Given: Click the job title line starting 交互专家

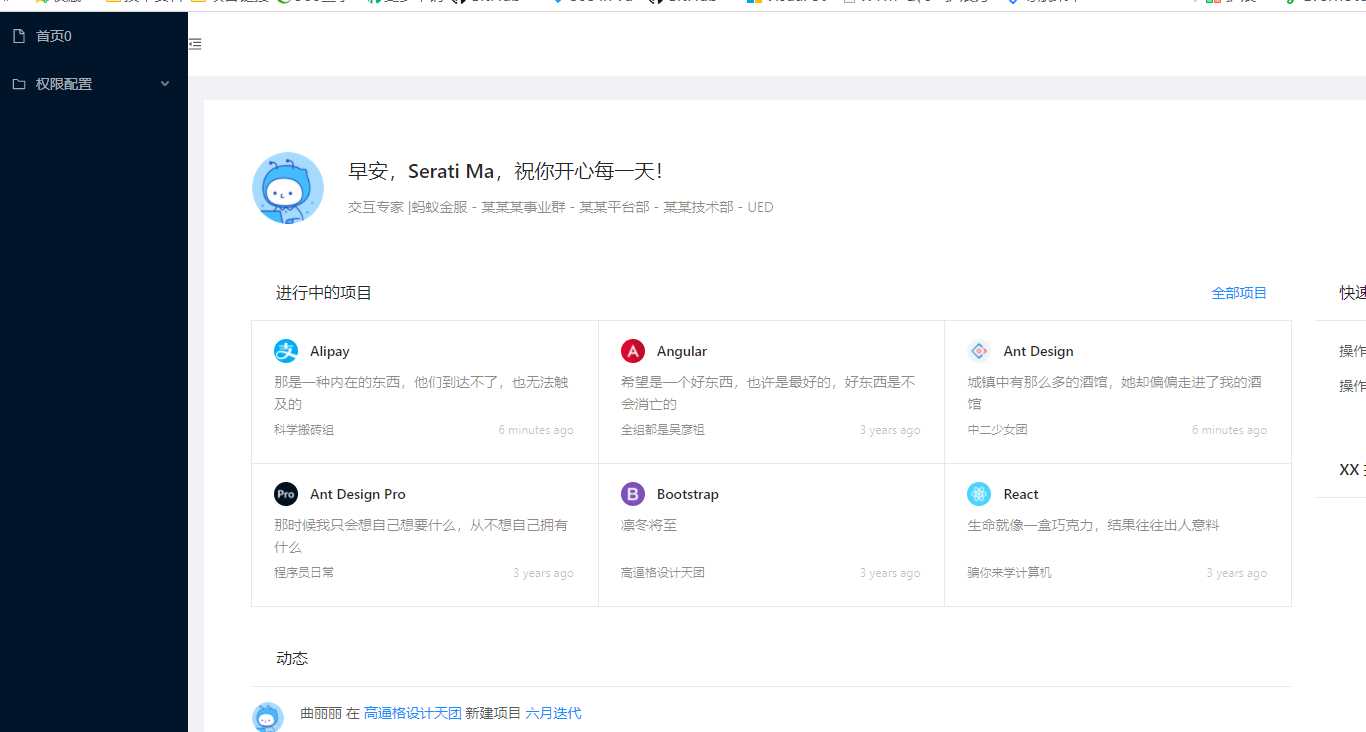Looking at the screenshot, I should [560, 207].
